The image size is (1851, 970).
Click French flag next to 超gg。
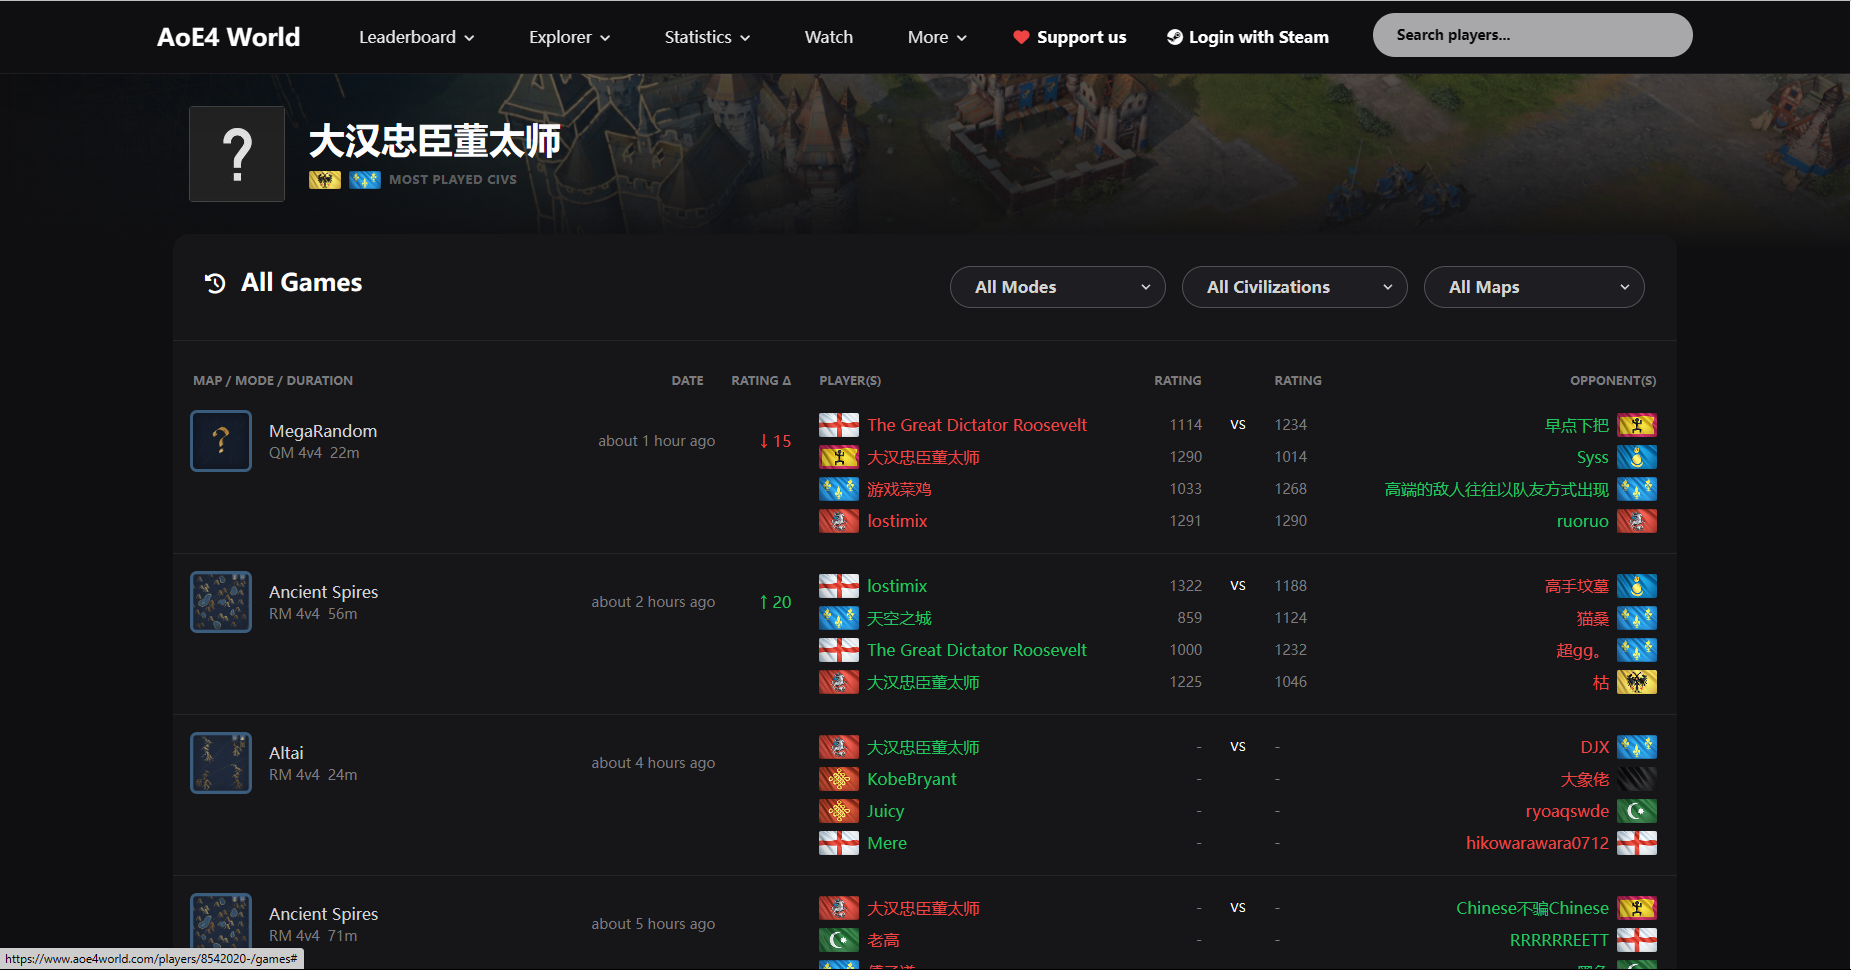click(x=1637, y=650)
